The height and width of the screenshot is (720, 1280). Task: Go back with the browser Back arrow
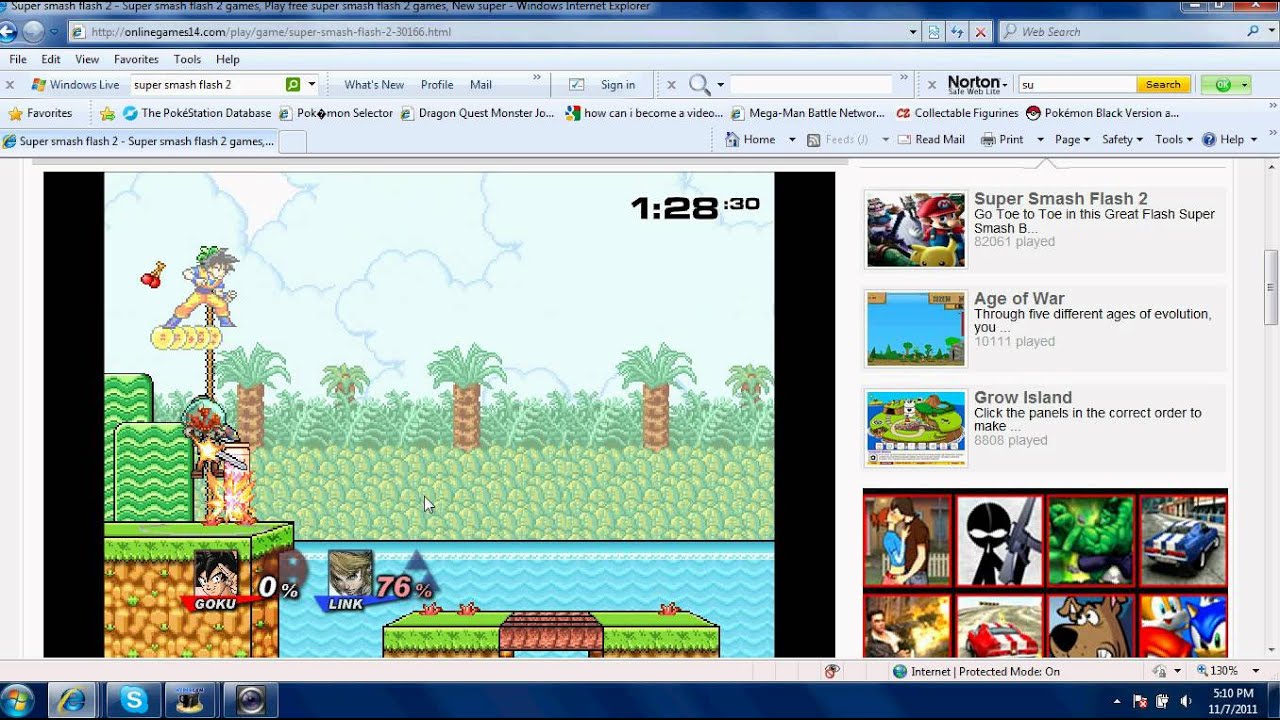[7, 32]
